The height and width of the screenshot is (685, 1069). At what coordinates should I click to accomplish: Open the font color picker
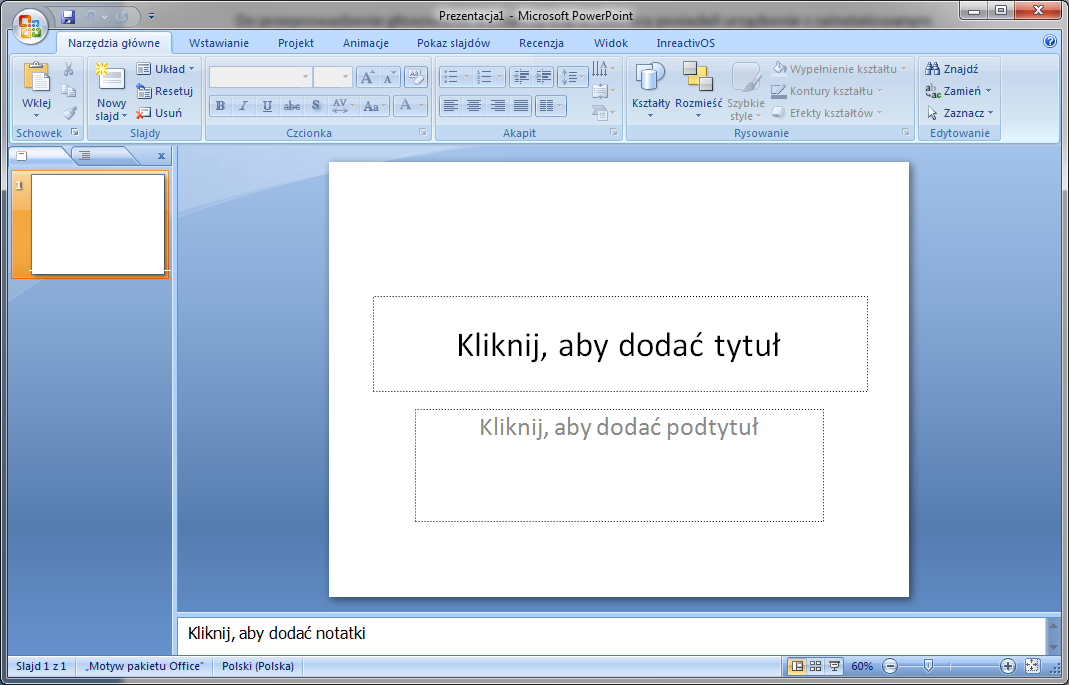click(411, 106)
